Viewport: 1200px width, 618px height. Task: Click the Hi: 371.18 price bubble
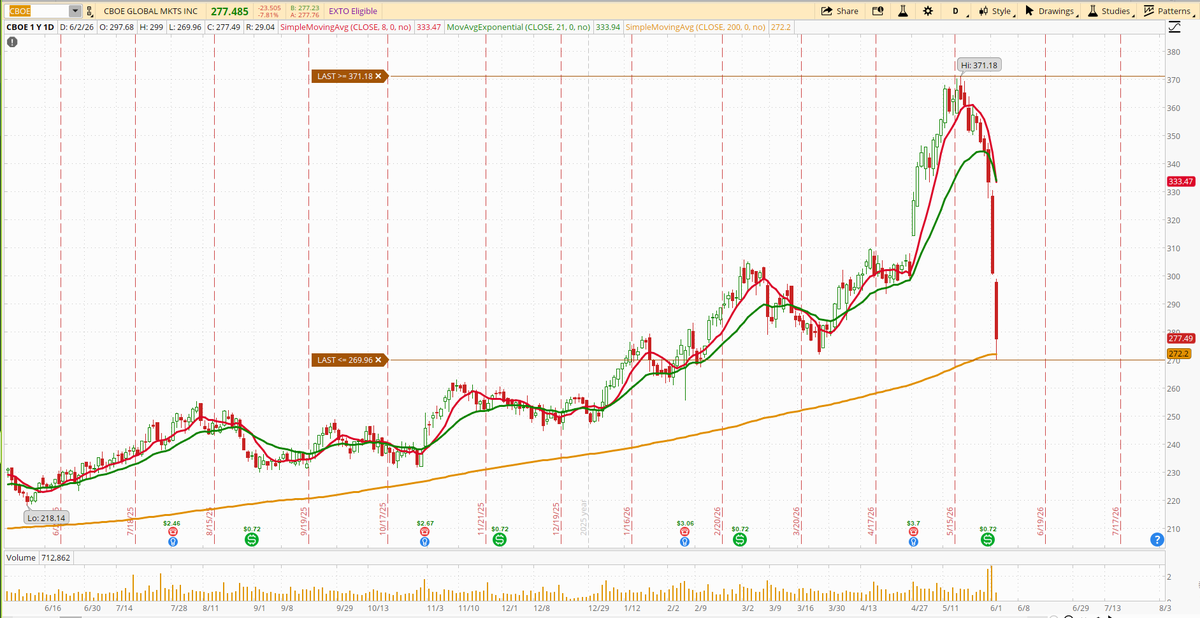(980, 65)
